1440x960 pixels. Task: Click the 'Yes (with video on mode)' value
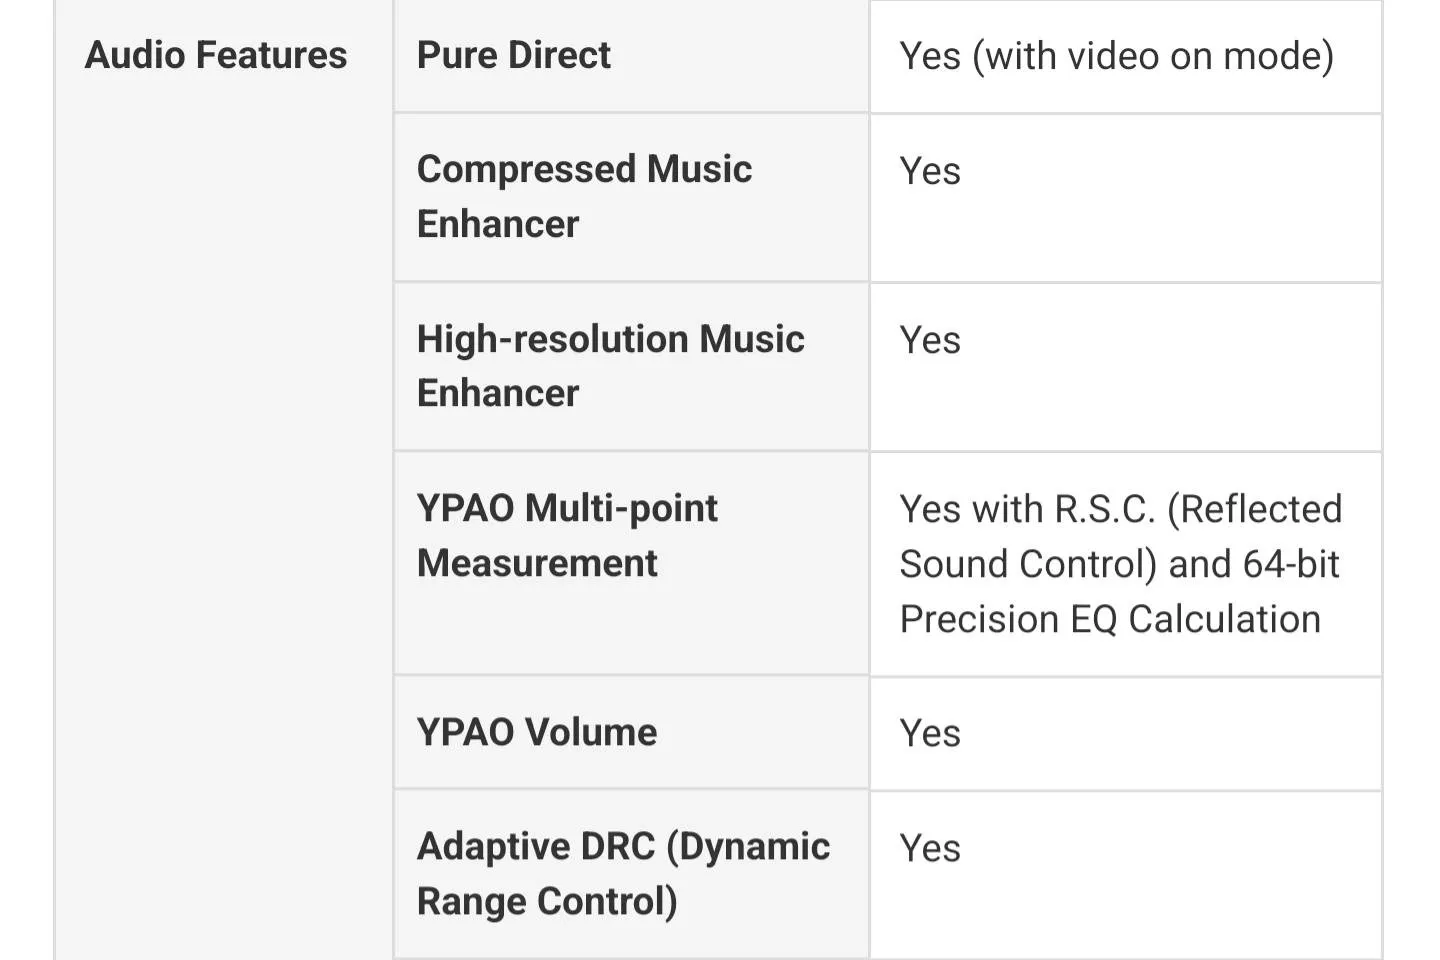tap(1116, 57)
